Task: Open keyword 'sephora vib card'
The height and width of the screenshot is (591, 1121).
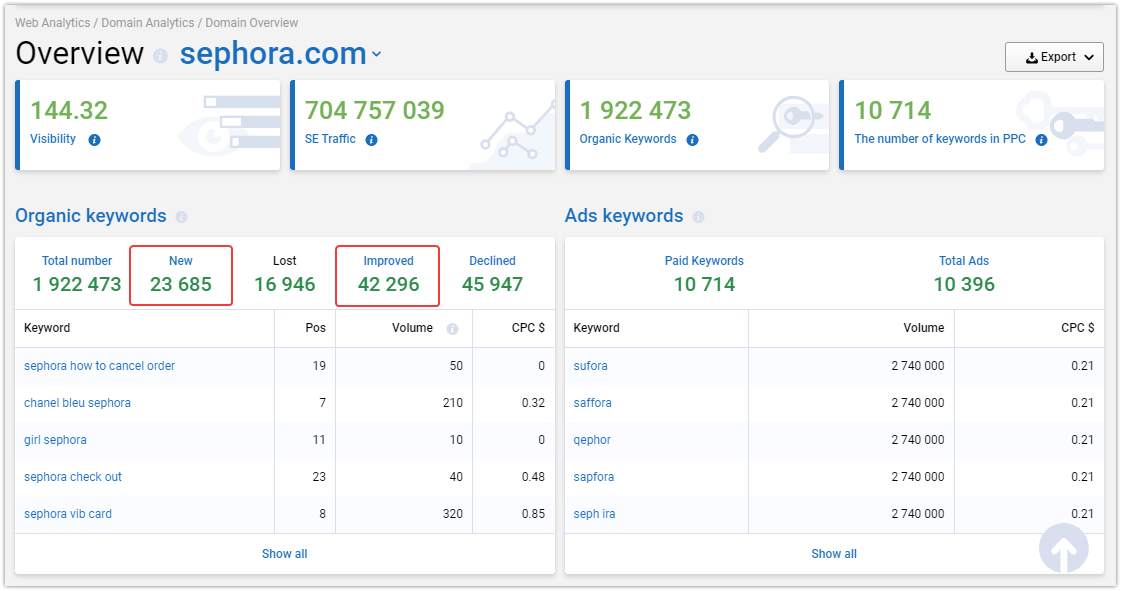Action: 68,514
